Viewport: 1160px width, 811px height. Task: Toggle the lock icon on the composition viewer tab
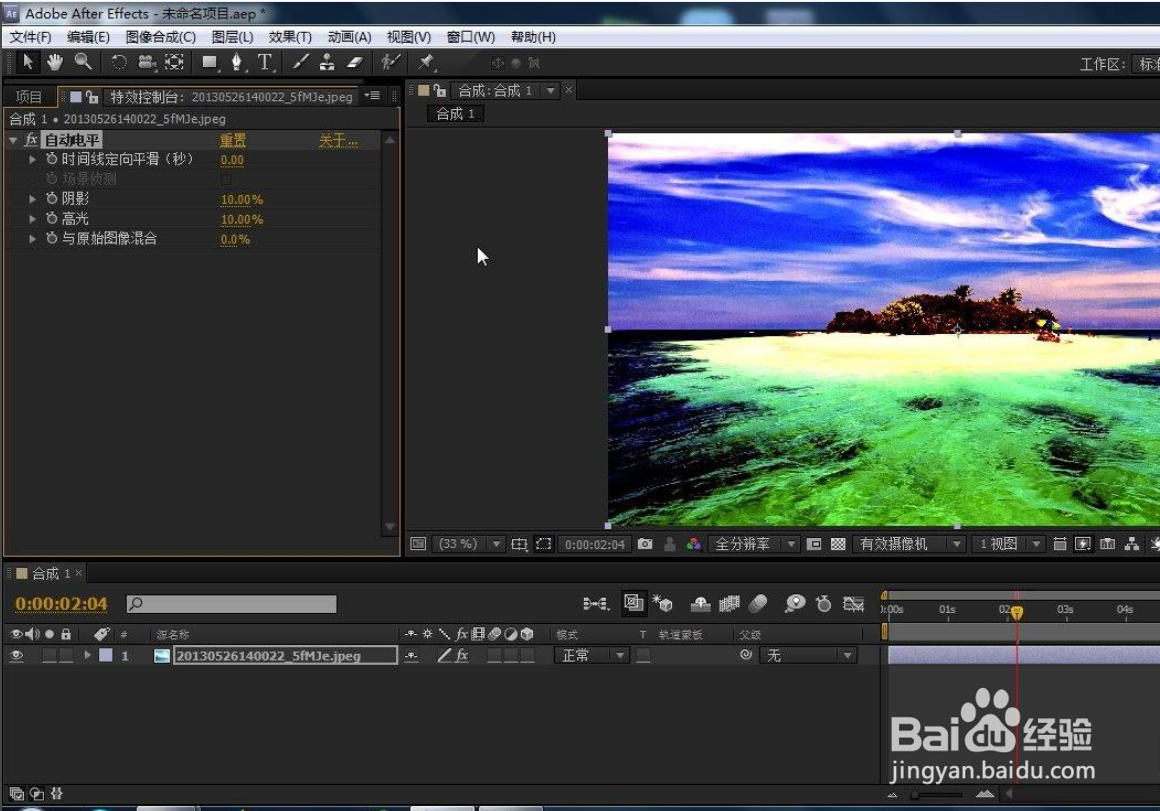440,91
